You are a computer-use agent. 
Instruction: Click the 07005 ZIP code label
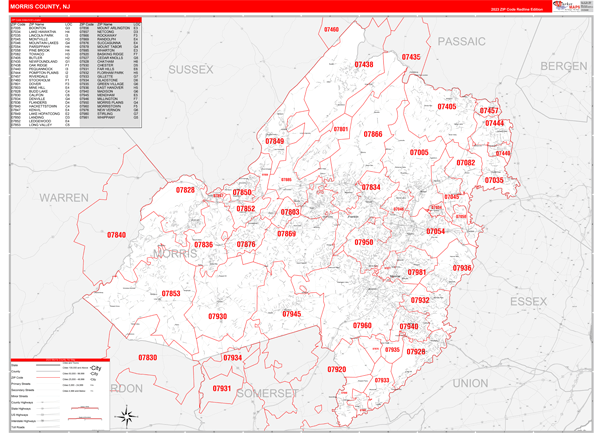point(419,152)
